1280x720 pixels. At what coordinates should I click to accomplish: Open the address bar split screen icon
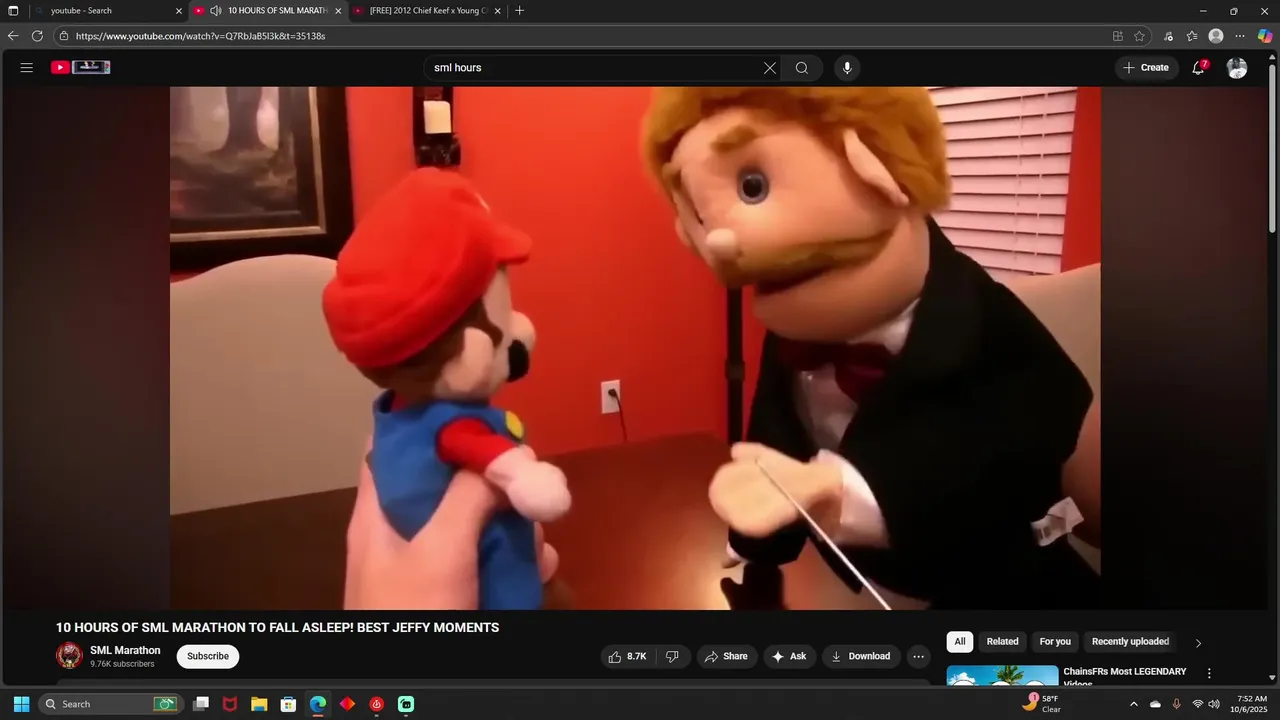tap(1118, 36)
